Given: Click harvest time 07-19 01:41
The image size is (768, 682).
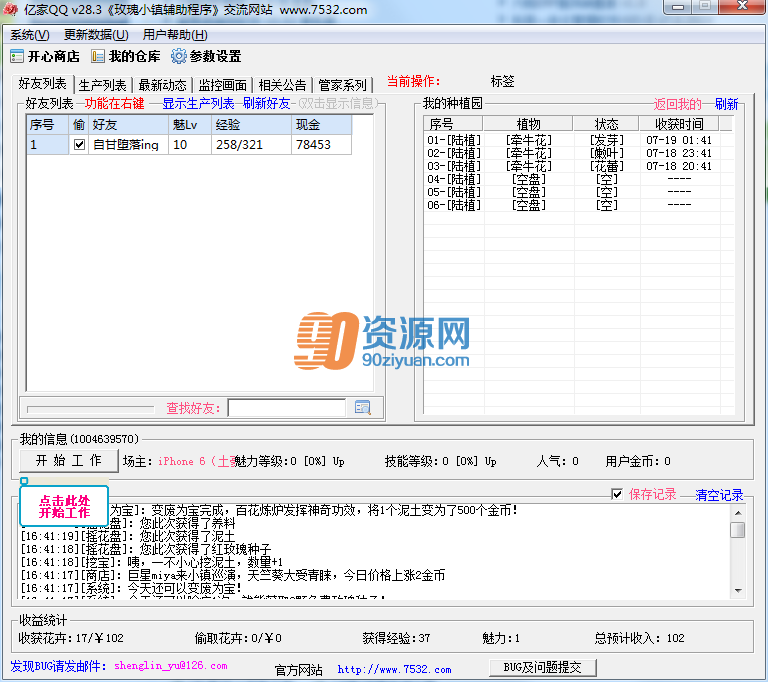Looking at the screenshot, I should 679,140.
